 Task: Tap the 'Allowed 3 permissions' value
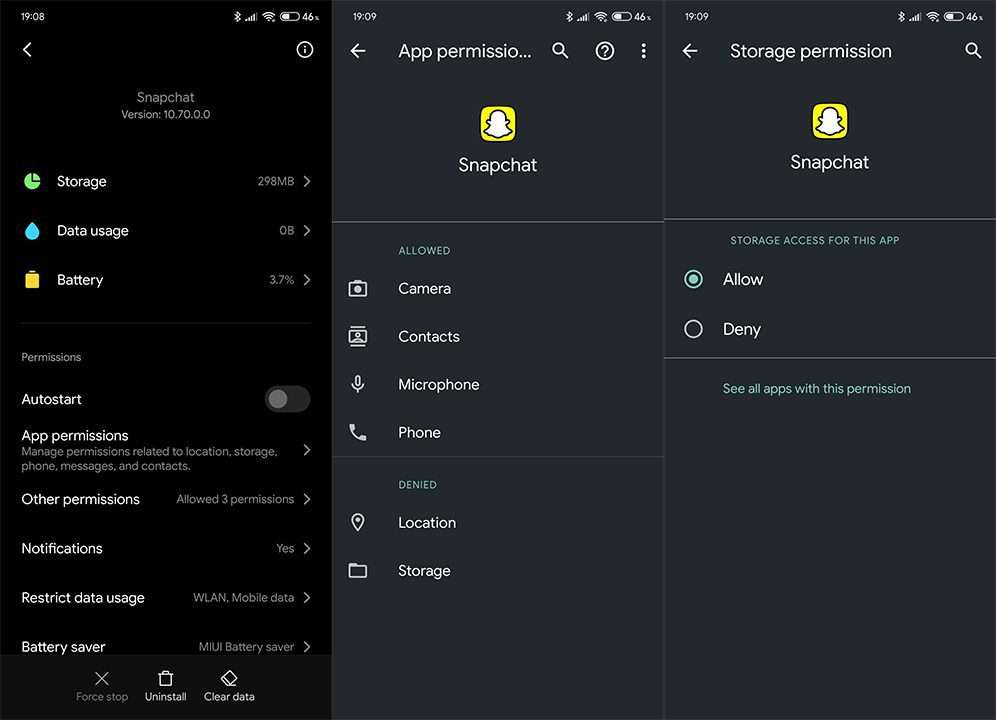pos(235,499)
